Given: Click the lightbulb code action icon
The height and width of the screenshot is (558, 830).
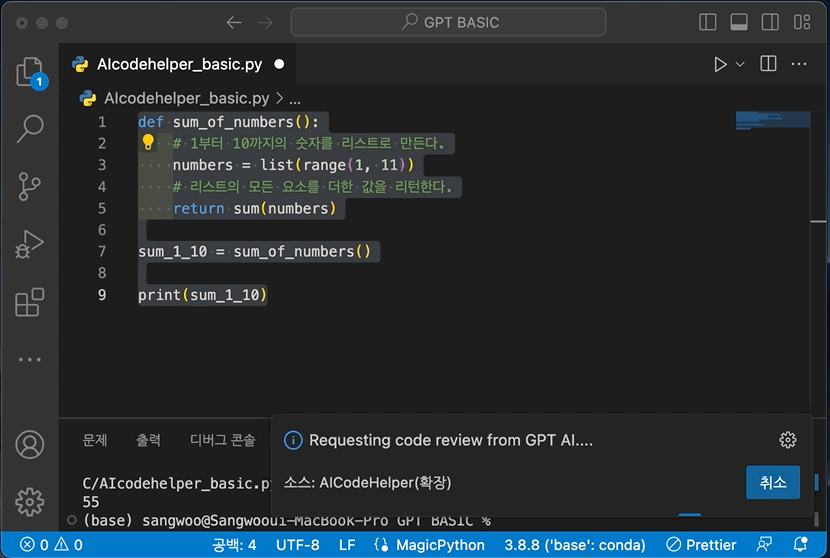Looking at the screenshot, I should (x=148, y=142).
